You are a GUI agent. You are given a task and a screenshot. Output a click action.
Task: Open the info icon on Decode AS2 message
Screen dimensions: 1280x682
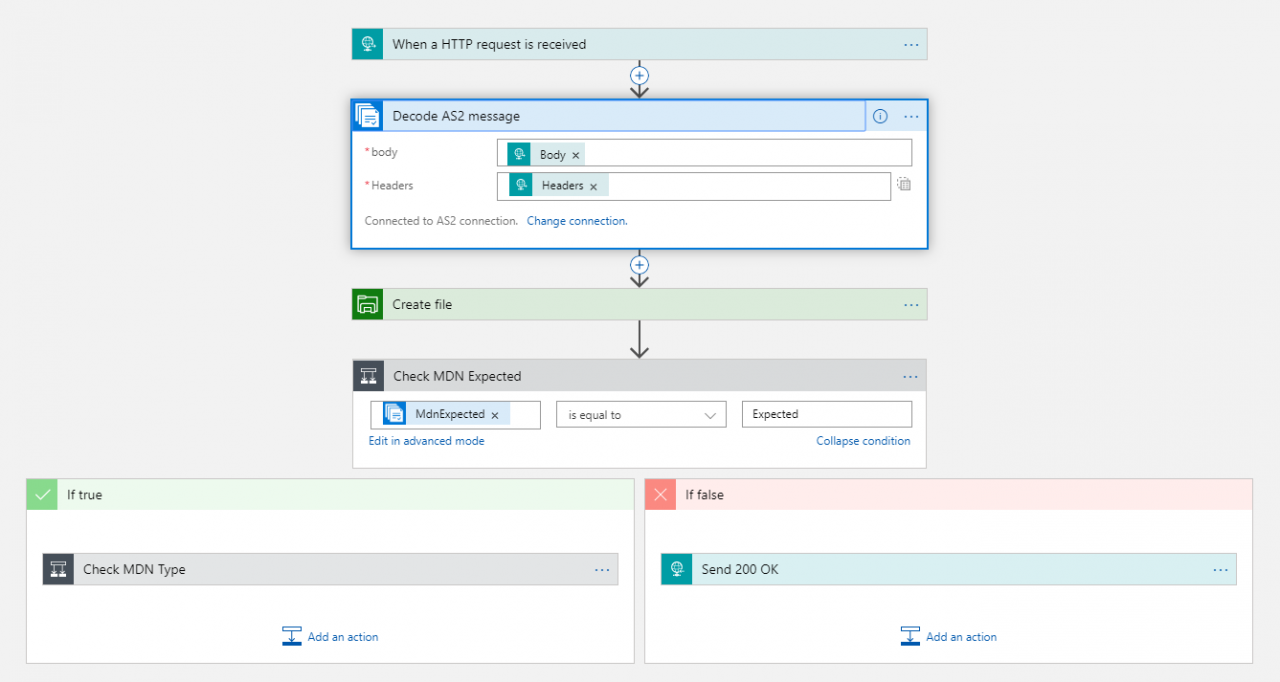(x=878, y=116)
